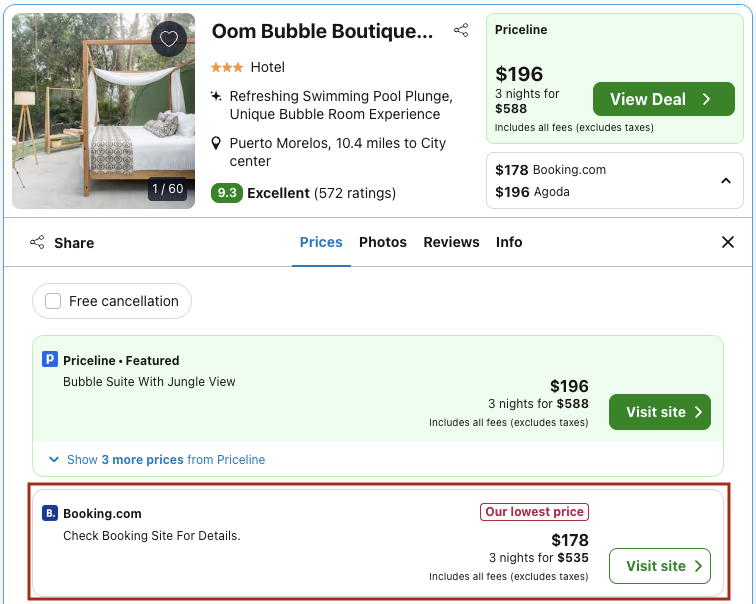Visit site for Priceline Bubble Suite
Image resolution: width=756 pixels, height=604 pixels.
pos(659,412)
